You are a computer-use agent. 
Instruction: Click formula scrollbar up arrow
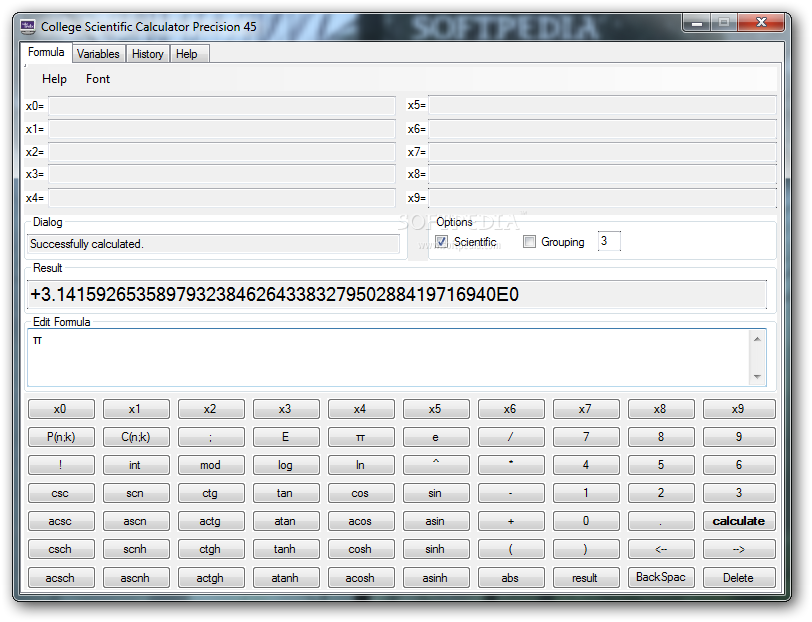pyautogui.click(x=758, y=339)
